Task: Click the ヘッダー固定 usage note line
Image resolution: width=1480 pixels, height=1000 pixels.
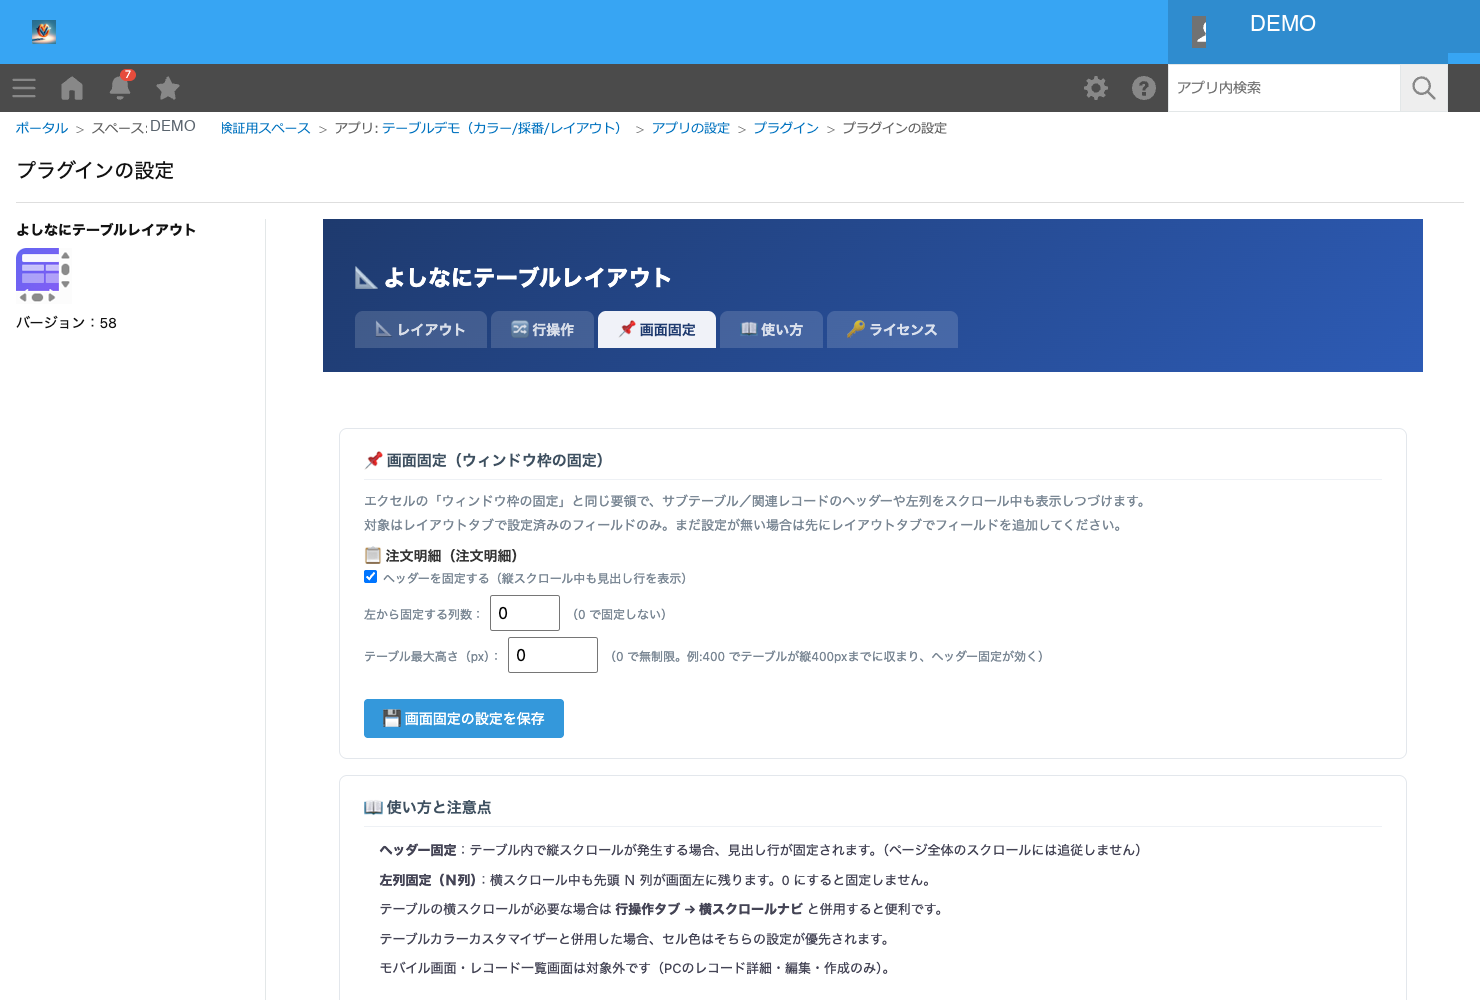Action: 760,850
